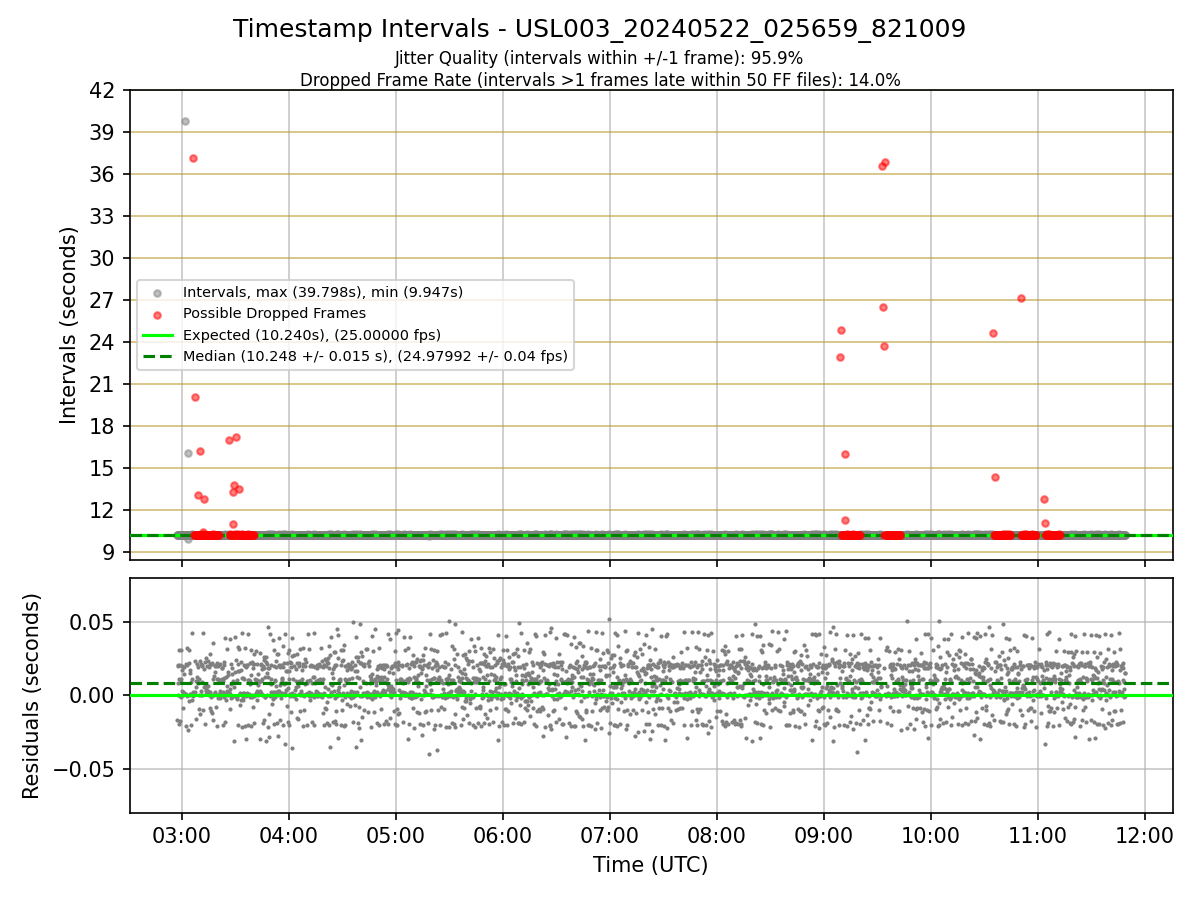Click the 'Expected (10.240s), (25.00000 fps)' legend entry

pyautogui.click(x=312, y=334)
